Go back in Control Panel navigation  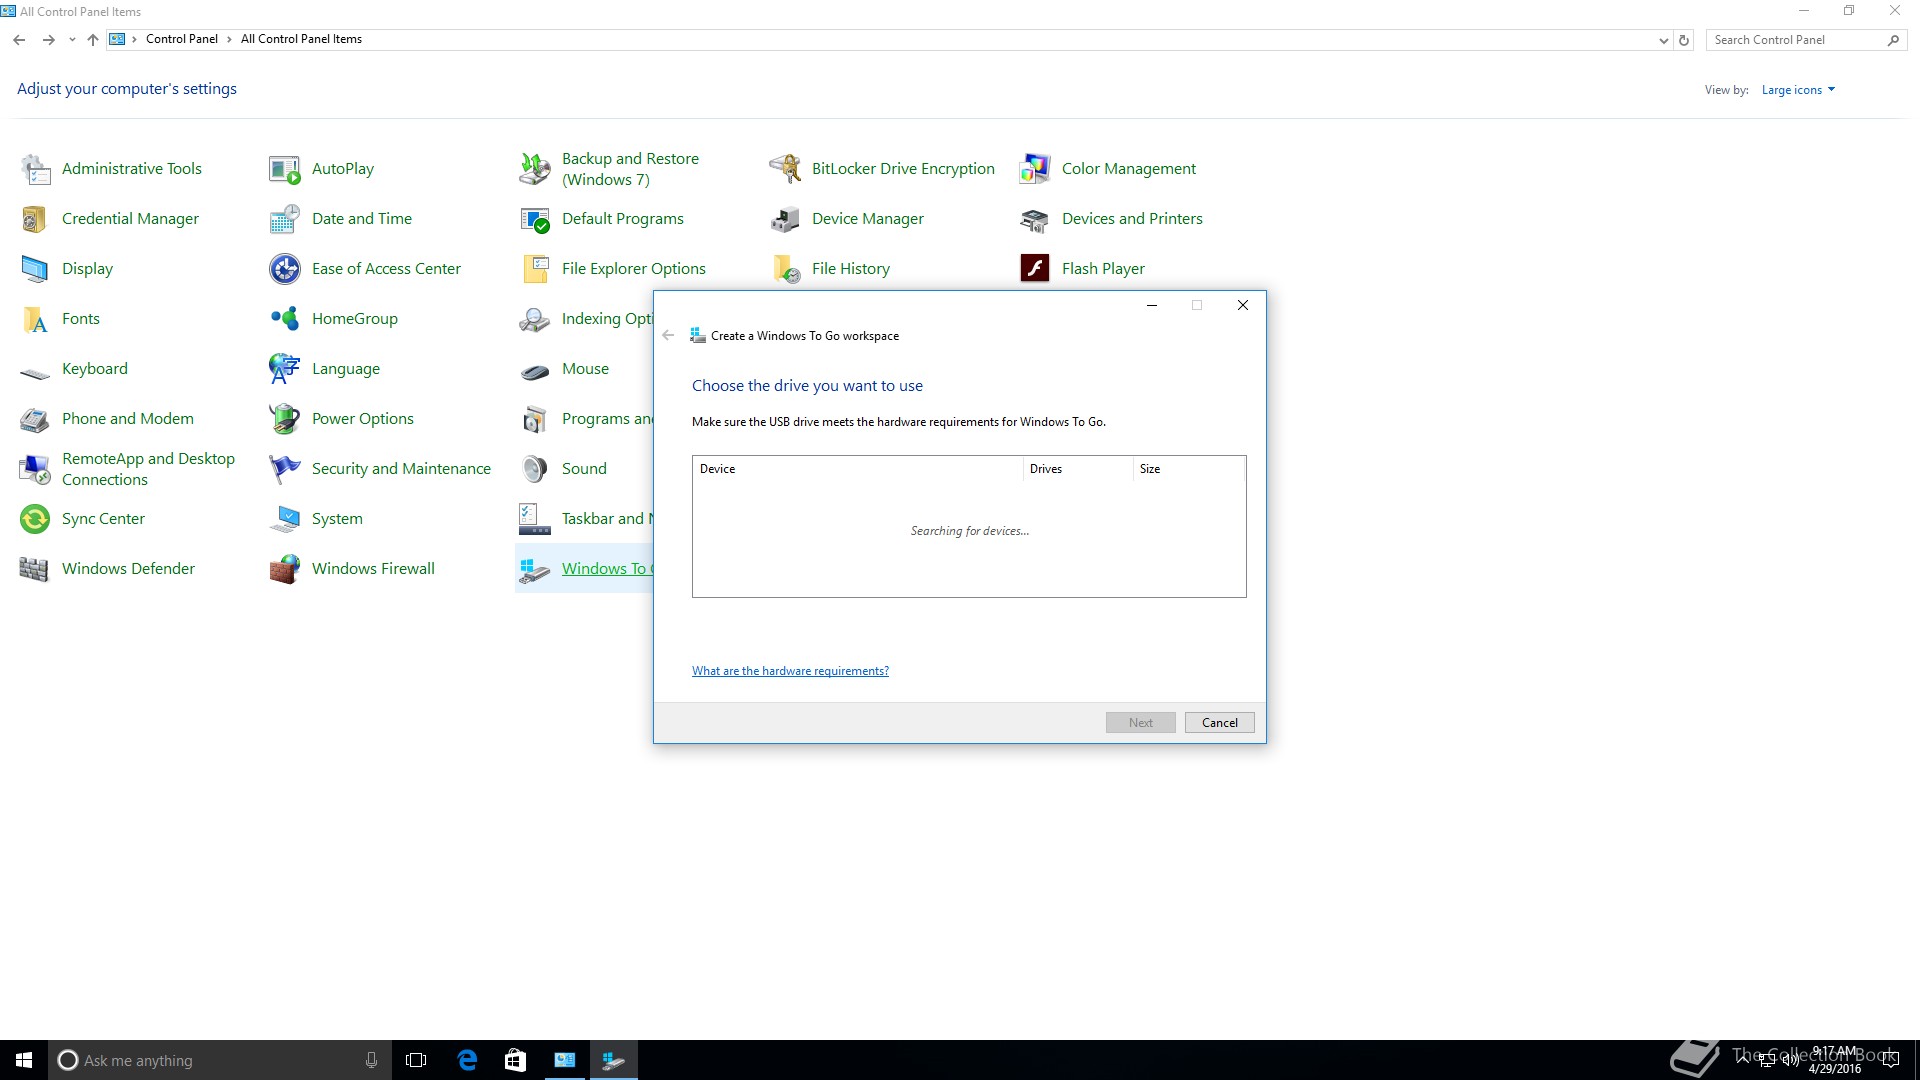click(x=19, y=40)
